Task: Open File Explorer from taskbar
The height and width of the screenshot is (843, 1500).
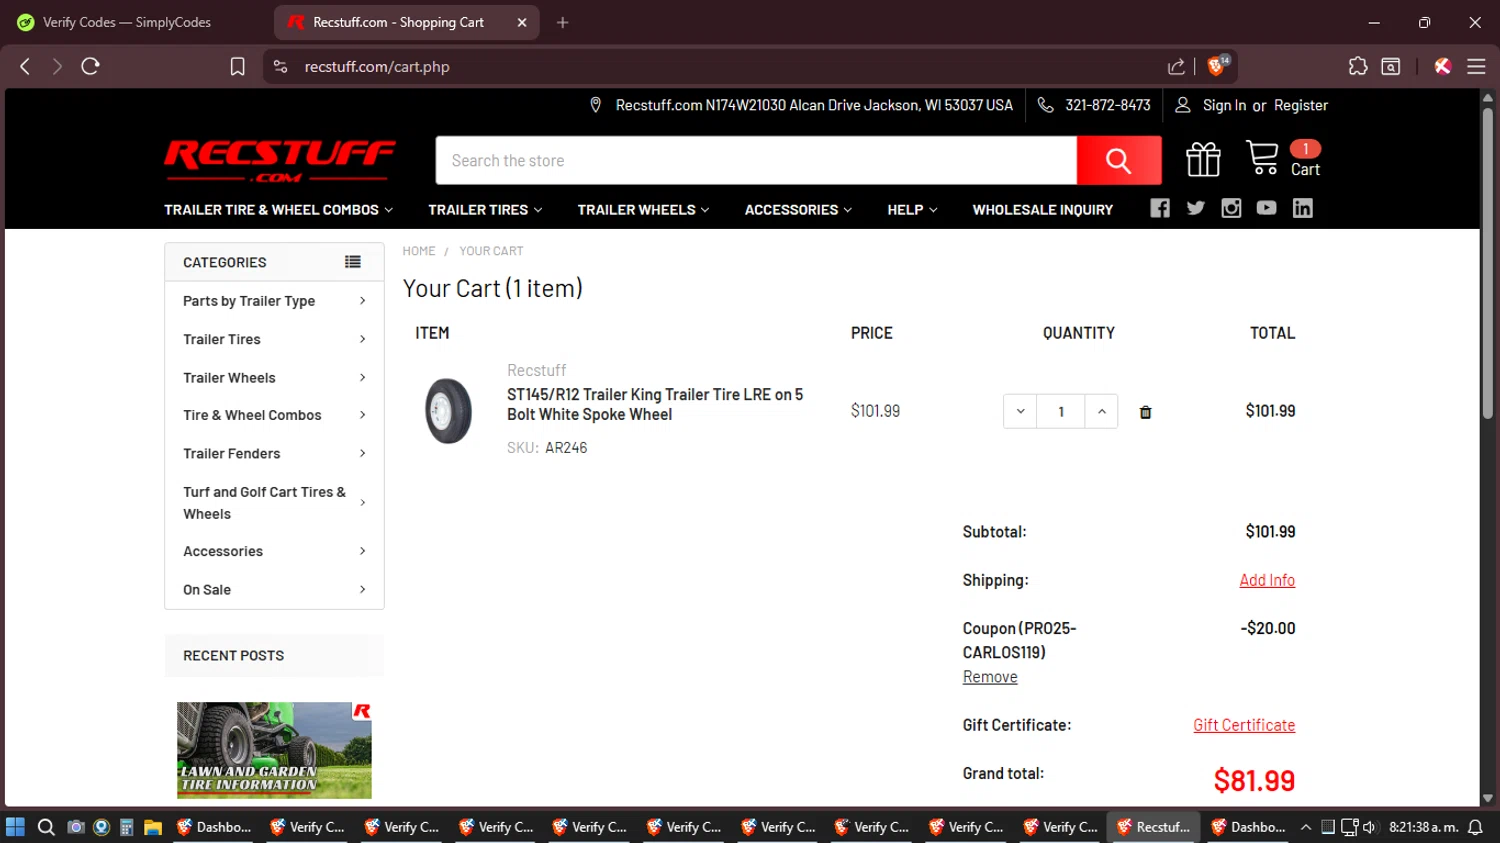Action: pyautogui.click(x=153, y=827)
